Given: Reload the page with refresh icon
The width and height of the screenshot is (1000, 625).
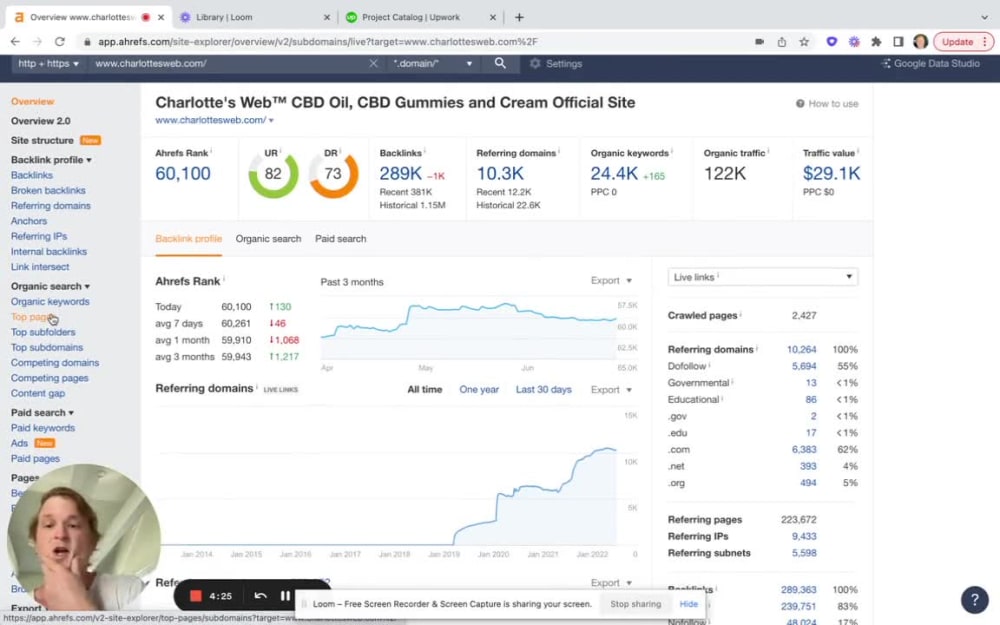Looking at the screenshot, I should pyautogui.click(x=59, y=41).
